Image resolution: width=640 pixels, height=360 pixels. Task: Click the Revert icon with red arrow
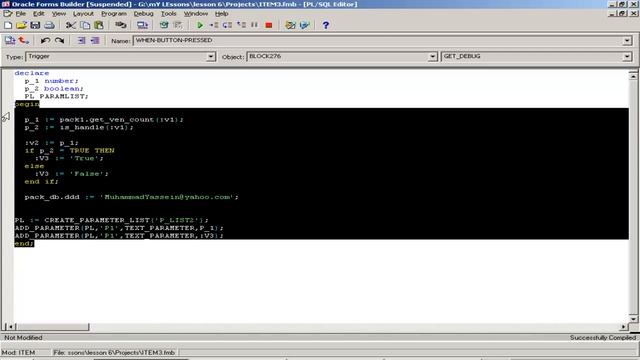[24, 40]
